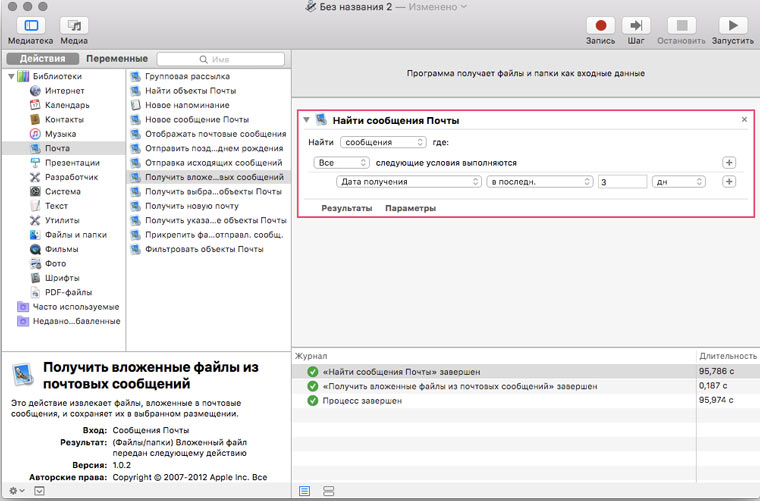Select Найти объекты Почты action
760x501 pixels.
tap(190, 91)
